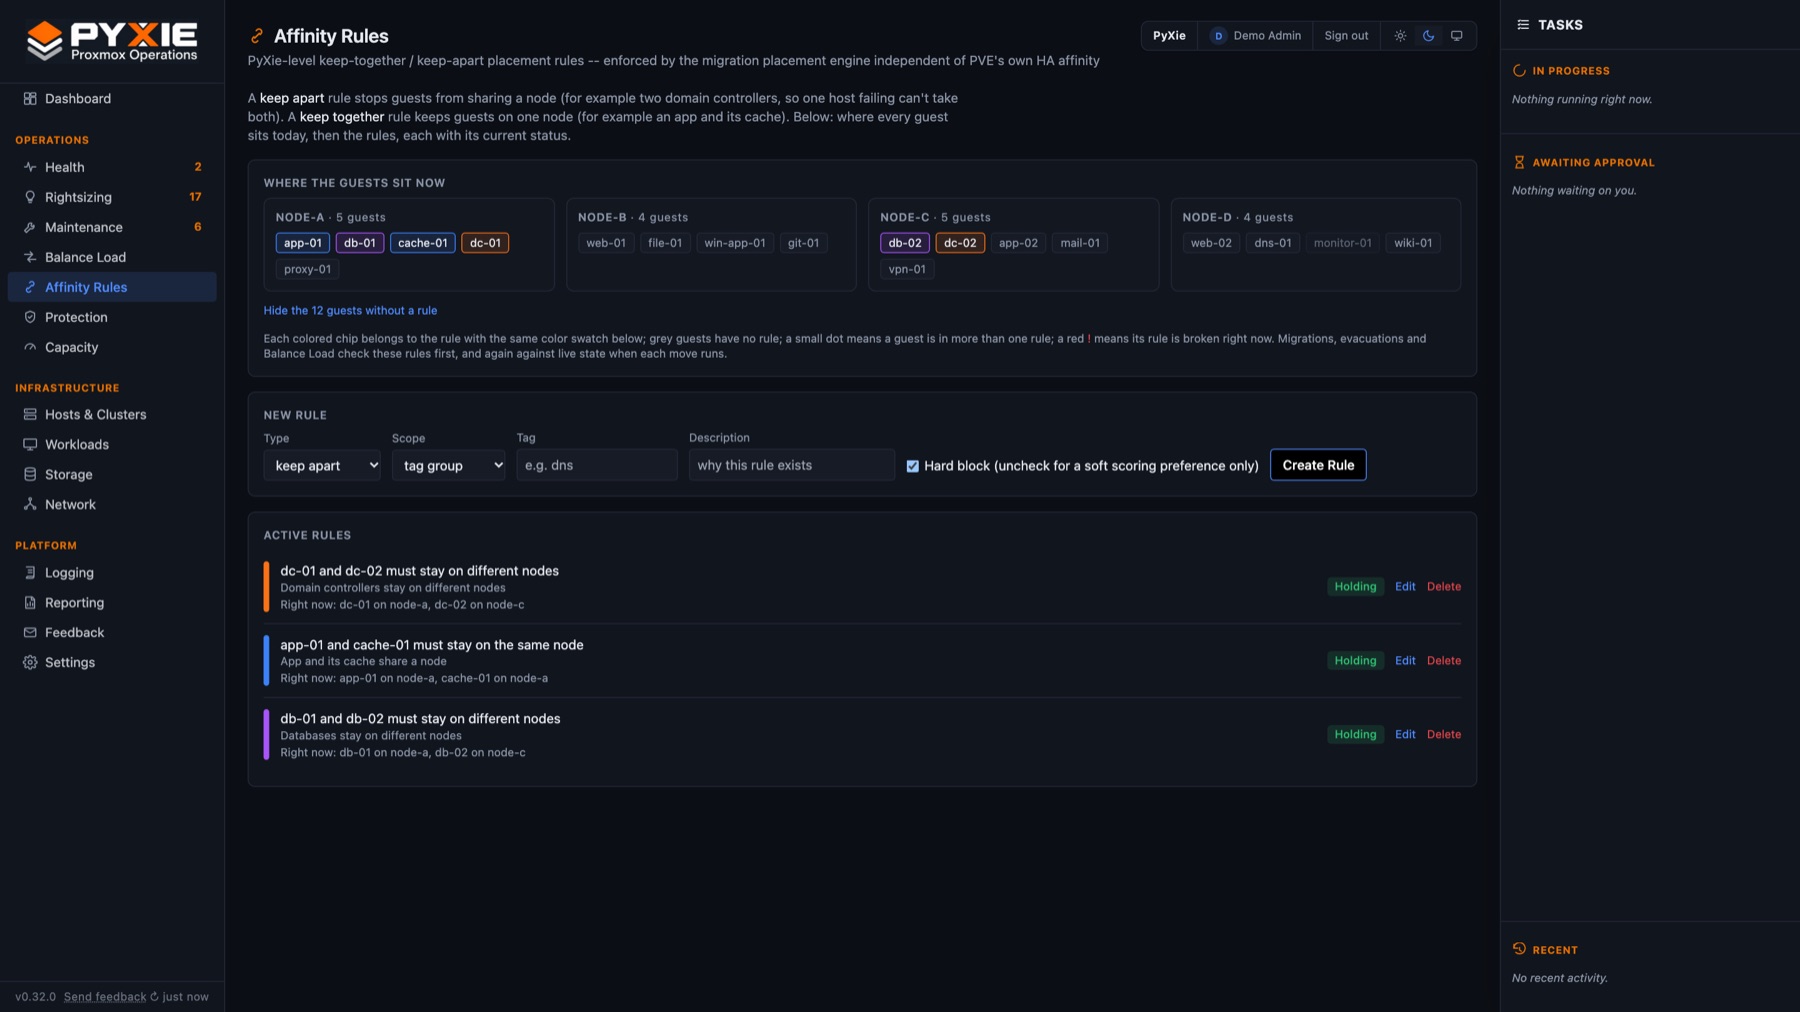Viewport: 1800px width, 1012px height.
Task: Focus the Description input field
Action: point(791,465)
